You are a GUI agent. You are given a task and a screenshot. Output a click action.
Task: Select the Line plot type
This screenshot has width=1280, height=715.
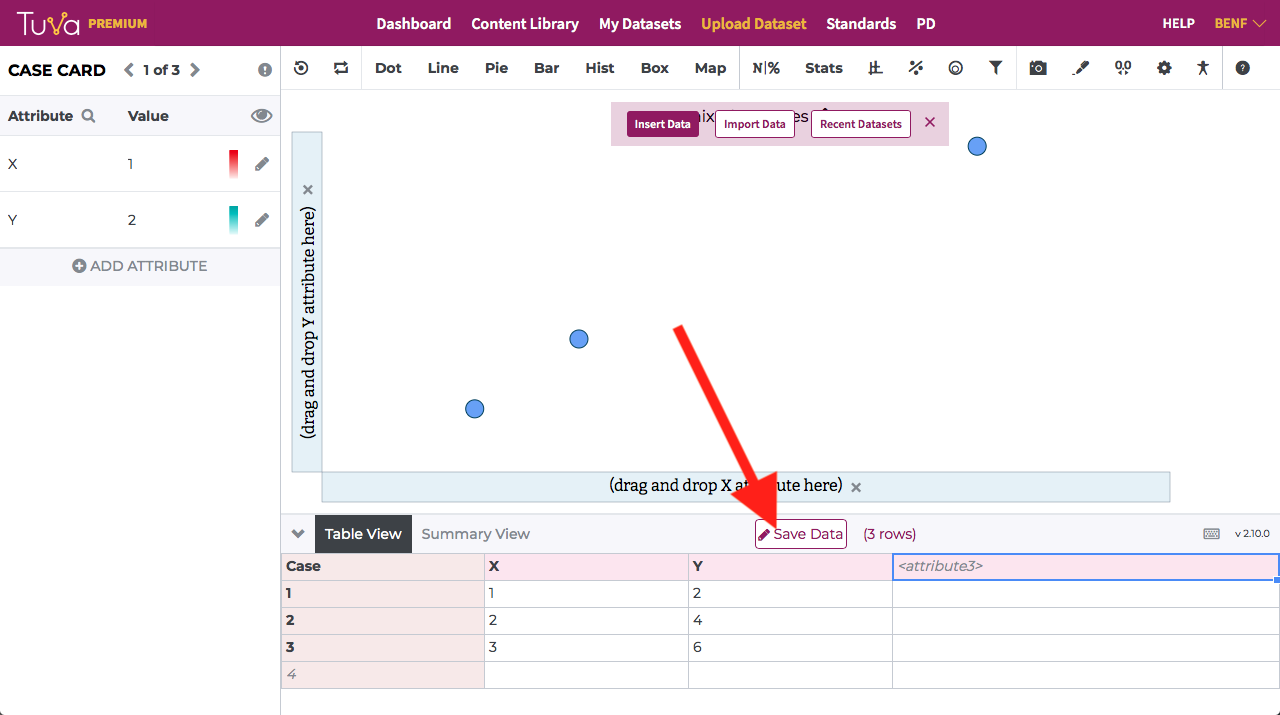[x=443, y=68]
